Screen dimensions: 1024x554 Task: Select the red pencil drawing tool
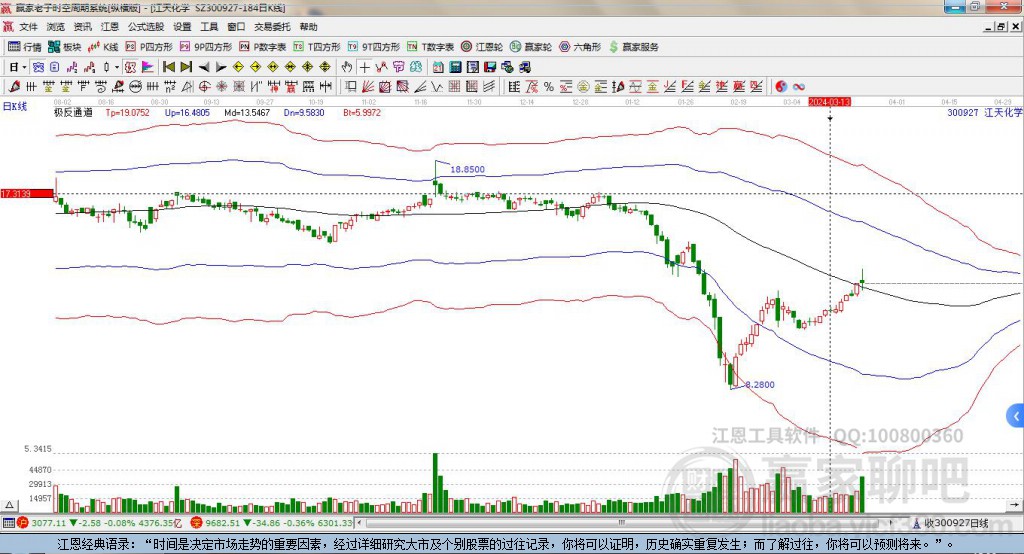[x=14, y=86]
